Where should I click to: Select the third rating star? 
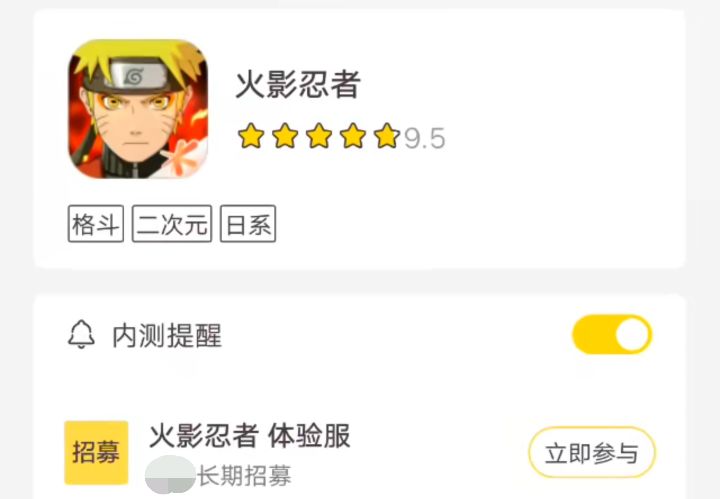(x=319, y=136)
